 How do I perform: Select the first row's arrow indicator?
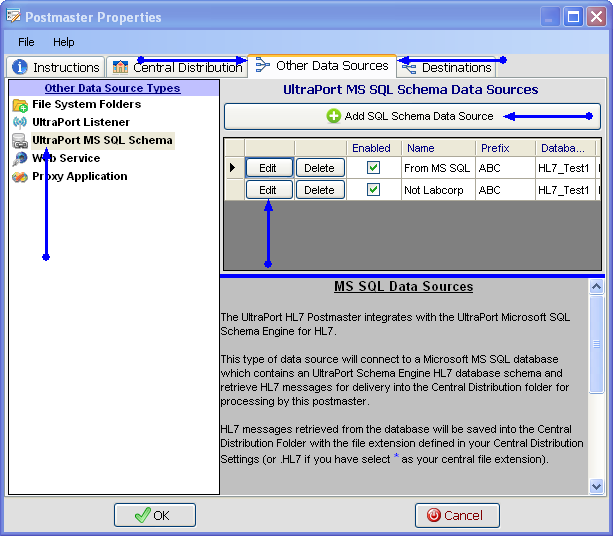tap(233, 168)
